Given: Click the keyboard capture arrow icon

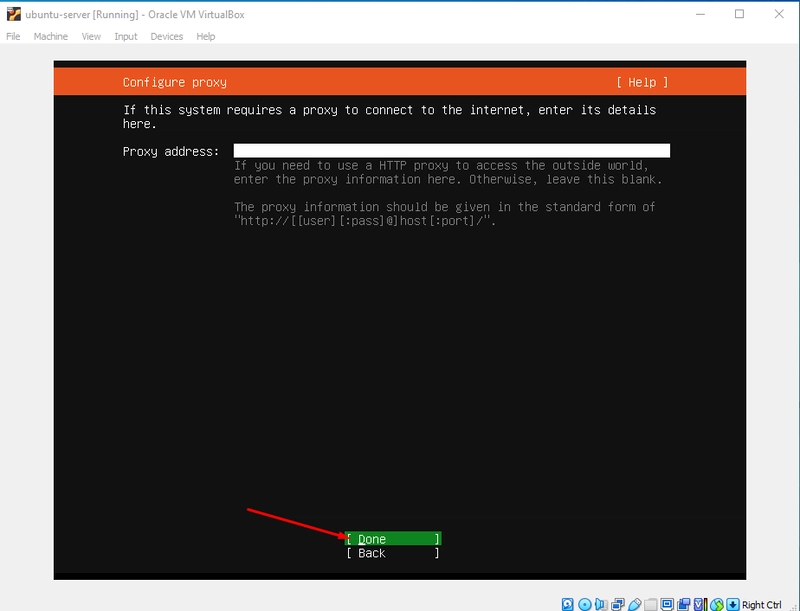Looking at the screenshot, I should (x=733, y=605).
